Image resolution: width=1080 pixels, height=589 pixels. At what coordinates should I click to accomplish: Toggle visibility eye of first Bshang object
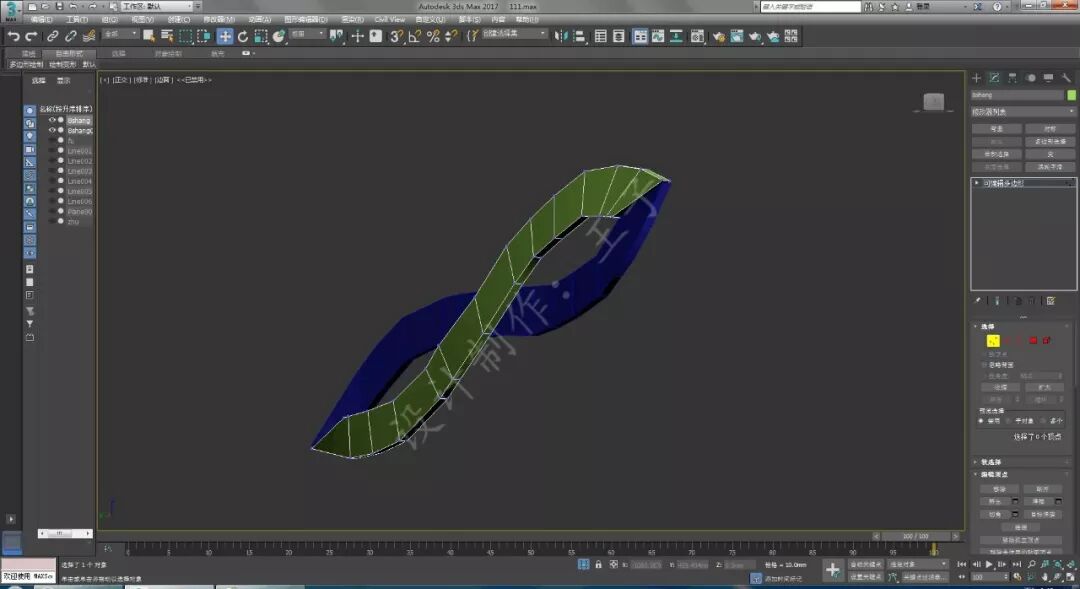pyautogui.click(x=52, y=120)
